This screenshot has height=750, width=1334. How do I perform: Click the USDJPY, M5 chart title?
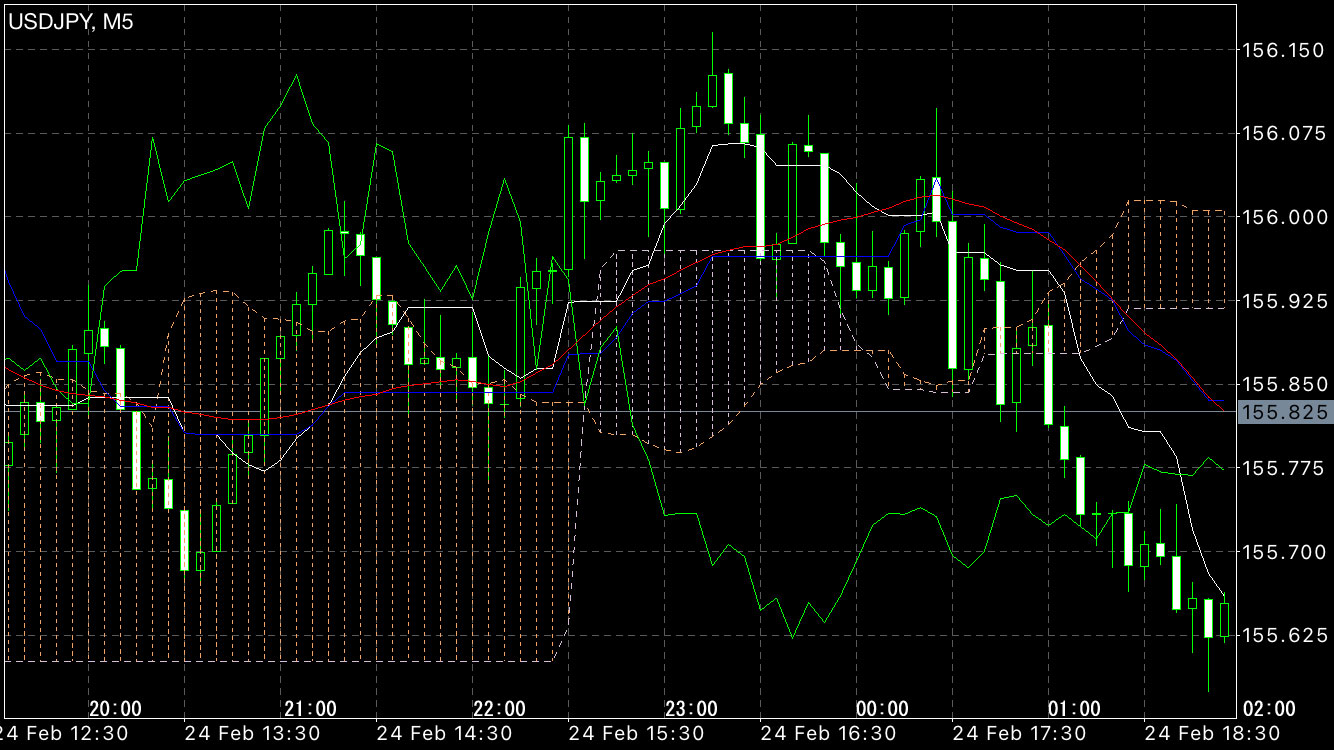[70, 22]
